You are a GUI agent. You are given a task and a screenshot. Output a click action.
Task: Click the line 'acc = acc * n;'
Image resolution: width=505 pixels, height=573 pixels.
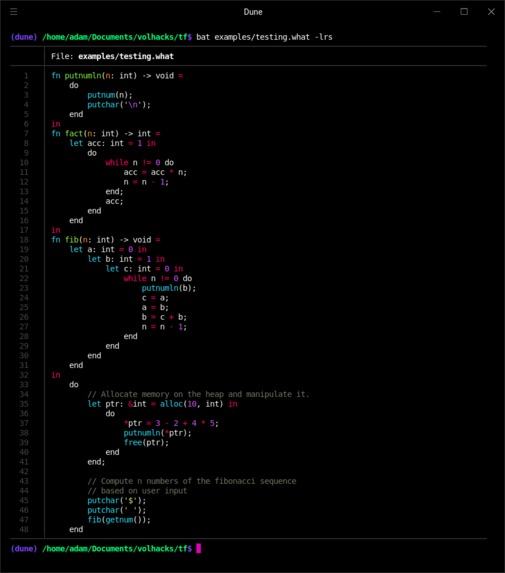[155, 172]
